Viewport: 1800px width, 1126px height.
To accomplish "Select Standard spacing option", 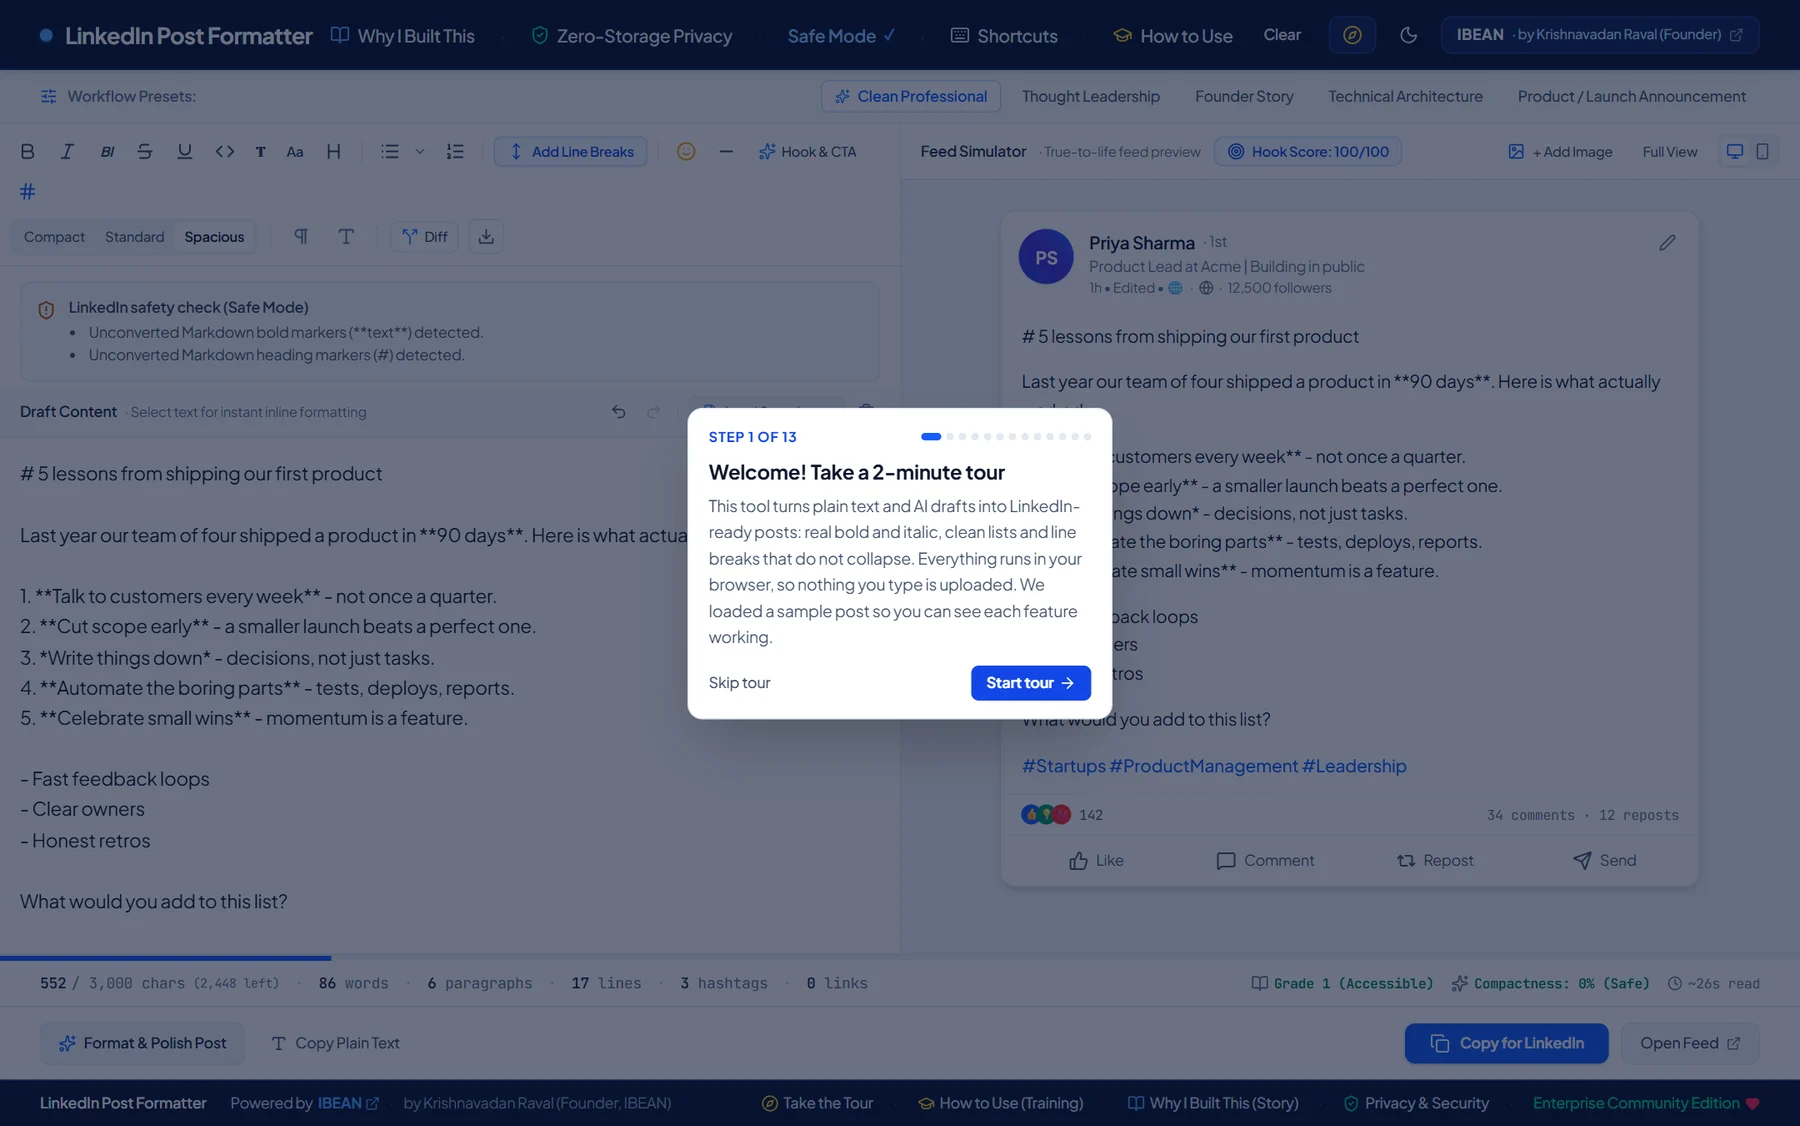I will click(x=134, y=237).
